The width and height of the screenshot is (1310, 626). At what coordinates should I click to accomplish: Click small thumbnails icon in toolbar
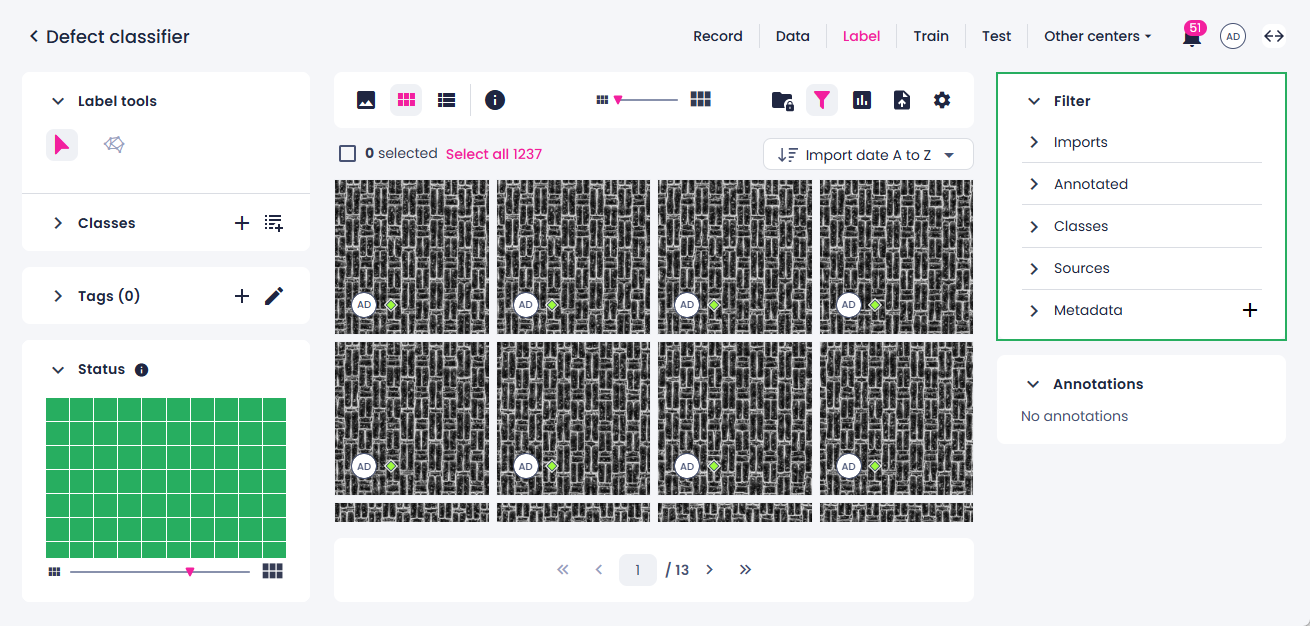602,100
